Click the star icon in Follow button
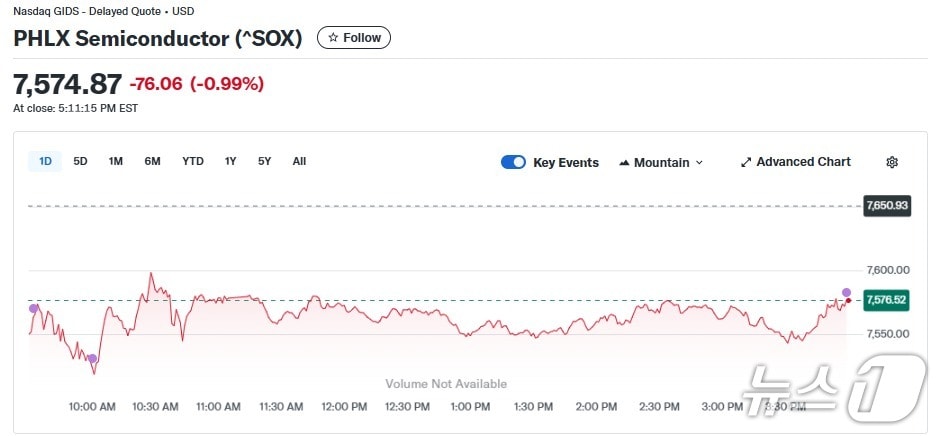The width and height of the screenshot is (940, 436). (x=334, y=38)
